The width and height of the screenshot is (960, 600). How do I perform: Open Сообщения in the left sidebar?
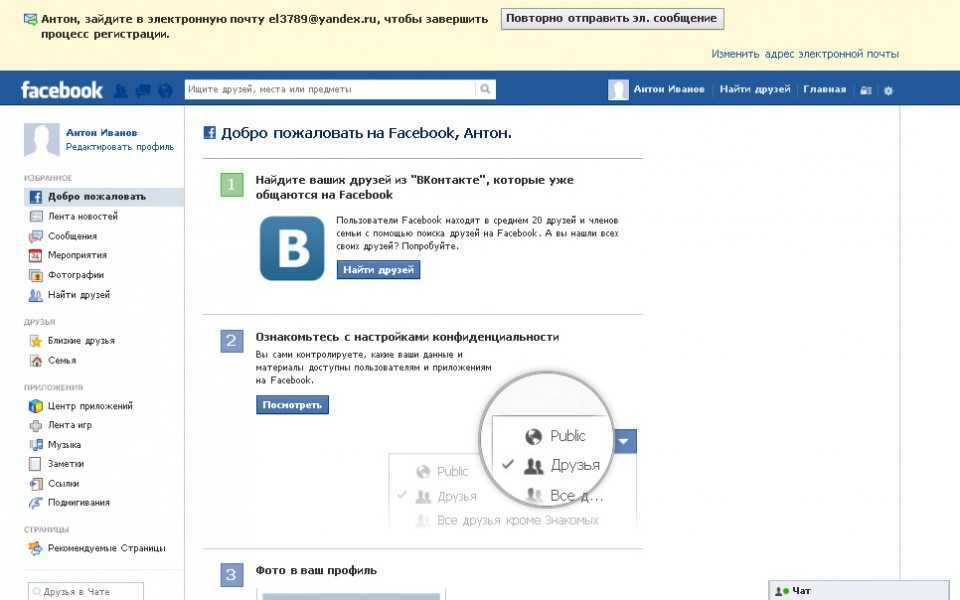72,236
